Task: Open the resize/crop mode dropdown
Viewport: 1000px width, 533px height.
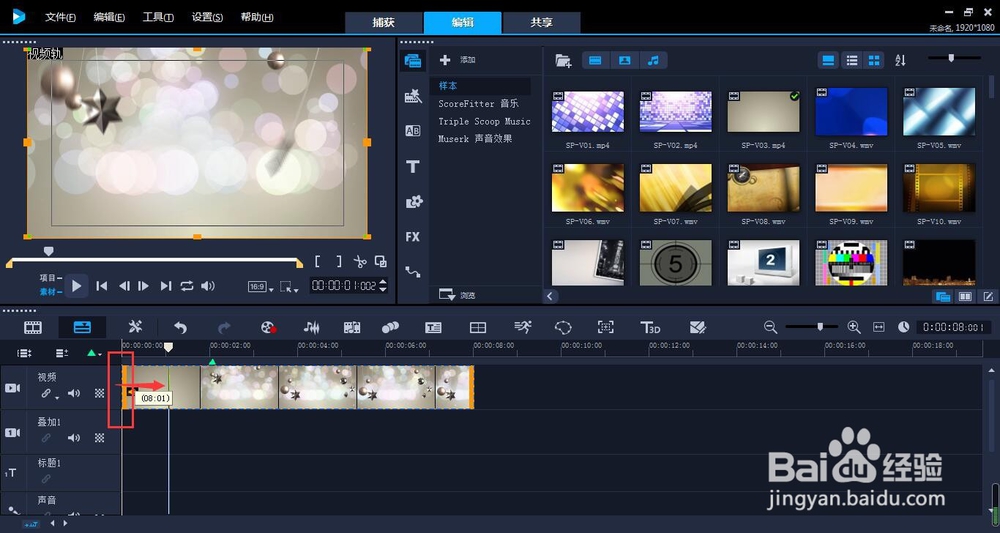Action: pos(290,287)
